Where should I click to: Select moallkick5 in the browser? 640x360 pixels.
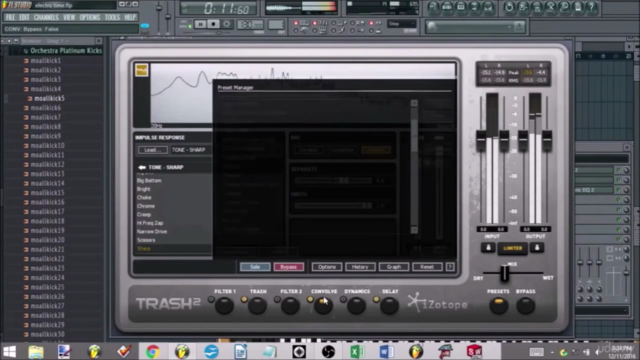point(49,98)
